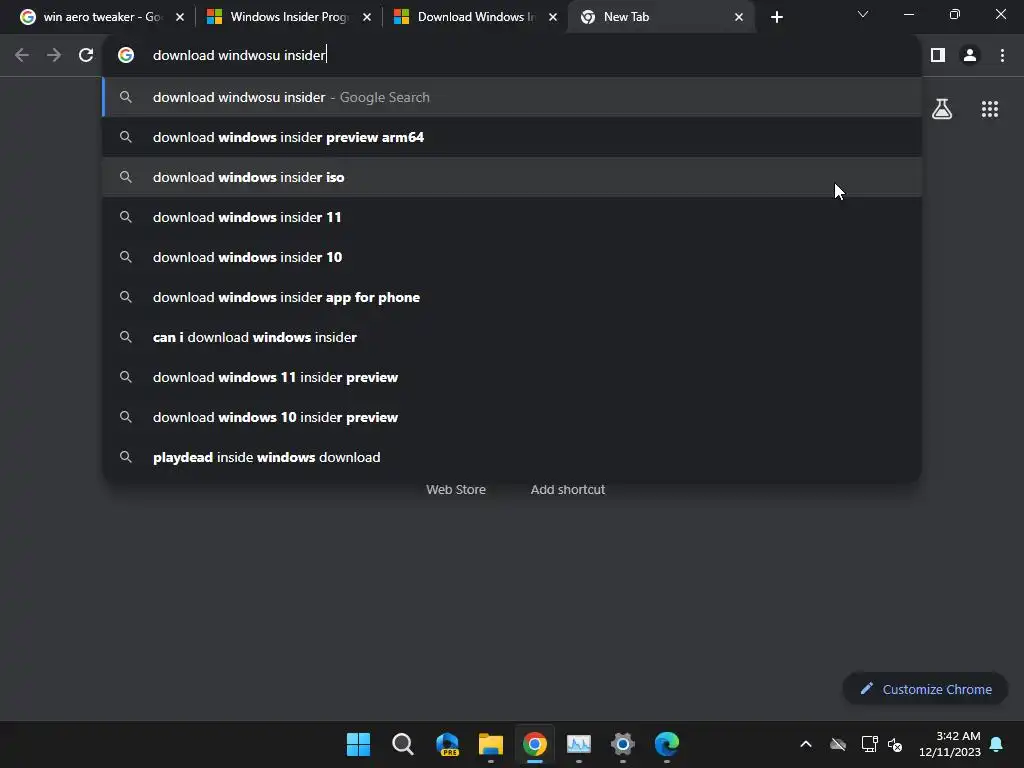1024x768 pixels.
Task: Open the Web Store shortcut
Action: point(456,490)
